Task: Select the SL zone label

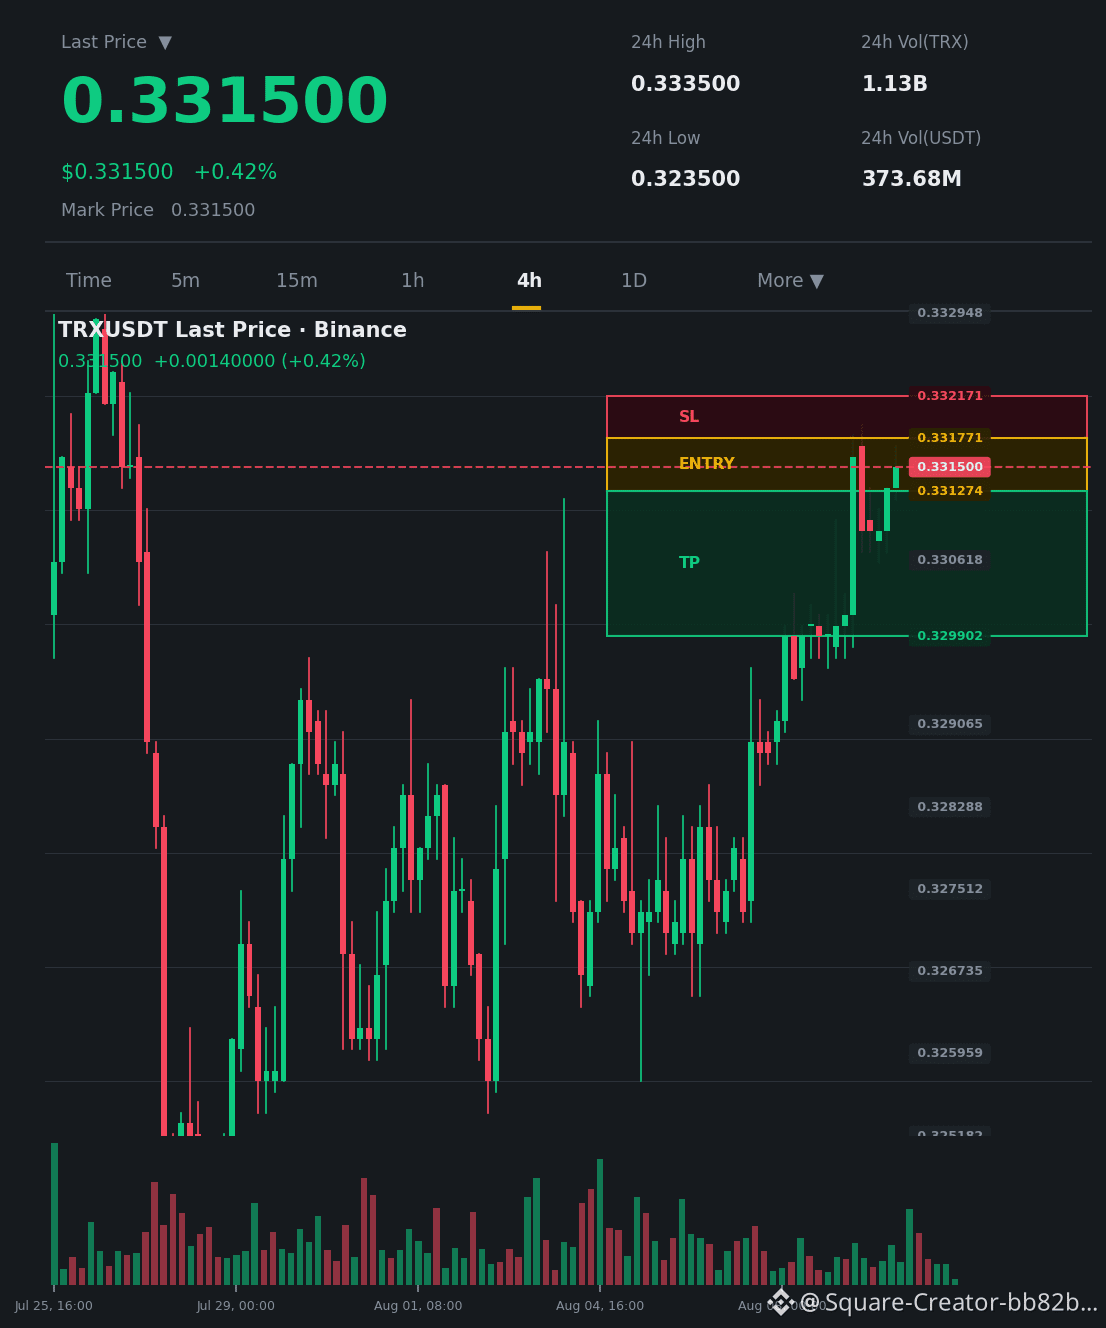Action: click(689, 417)
